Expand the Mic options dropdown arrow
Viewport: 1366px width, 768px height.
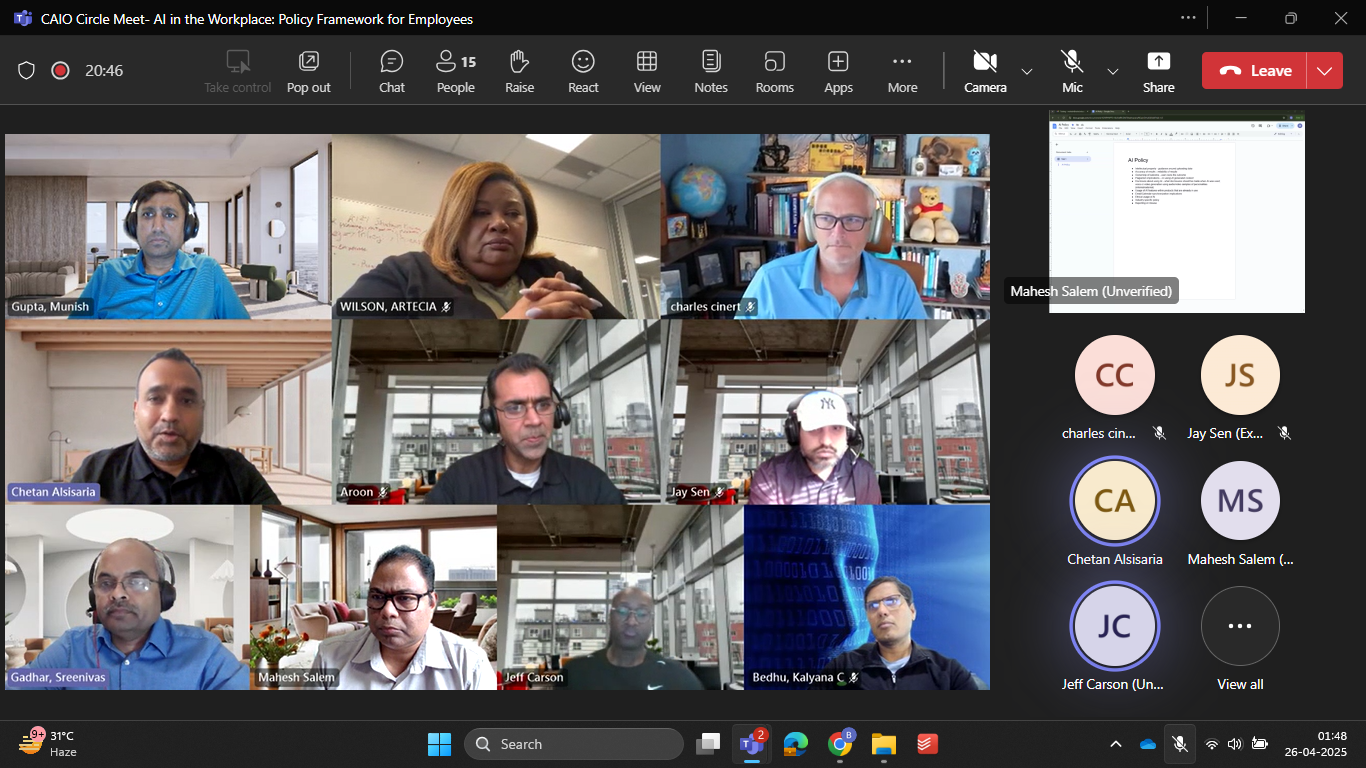coord(1113,71)
